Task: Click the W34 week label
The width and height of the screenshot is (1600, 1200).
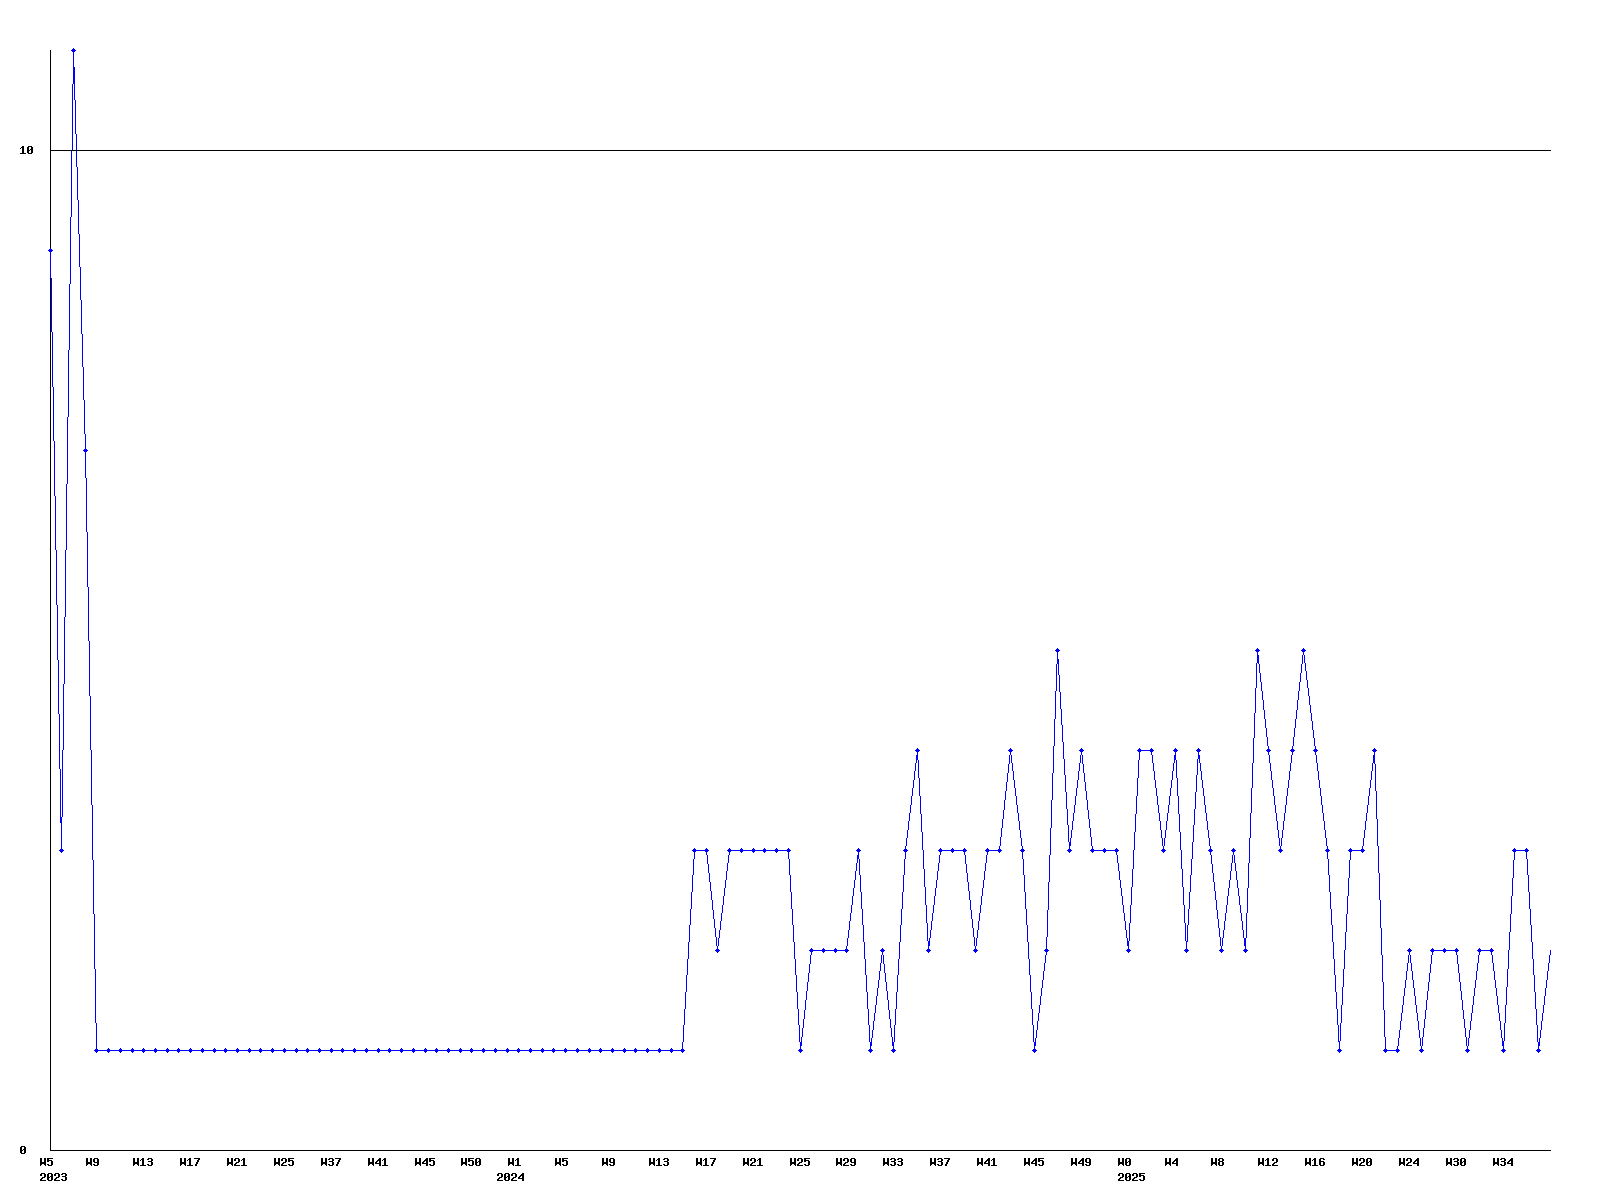Action: tap(1502, 1162)
